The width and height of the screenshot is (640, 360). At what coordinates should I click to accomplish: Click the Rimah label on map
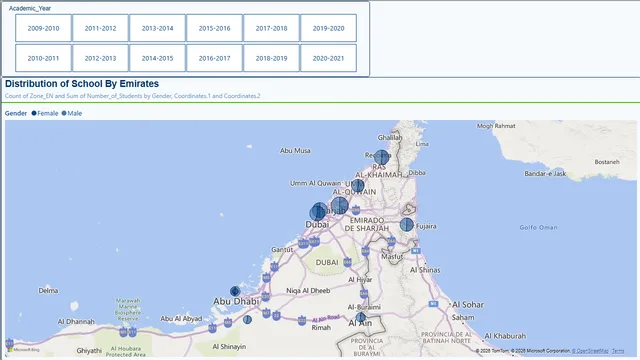tap(321, 327)
